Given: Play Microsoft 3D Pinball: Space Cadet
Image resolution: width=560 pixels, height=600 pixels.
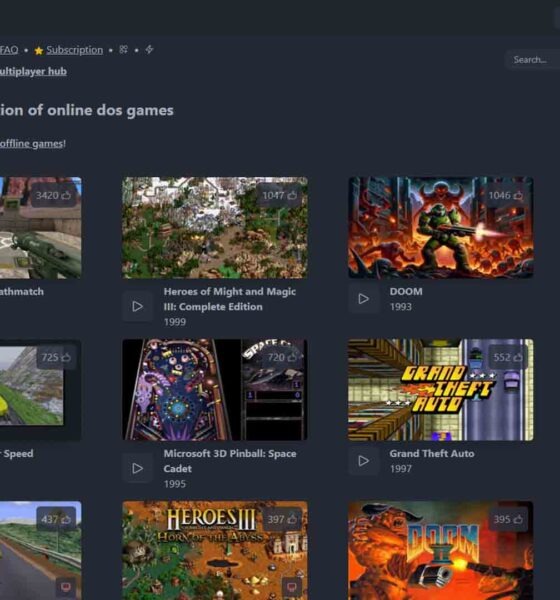Looking at the screenshot, I should point(137,468).
